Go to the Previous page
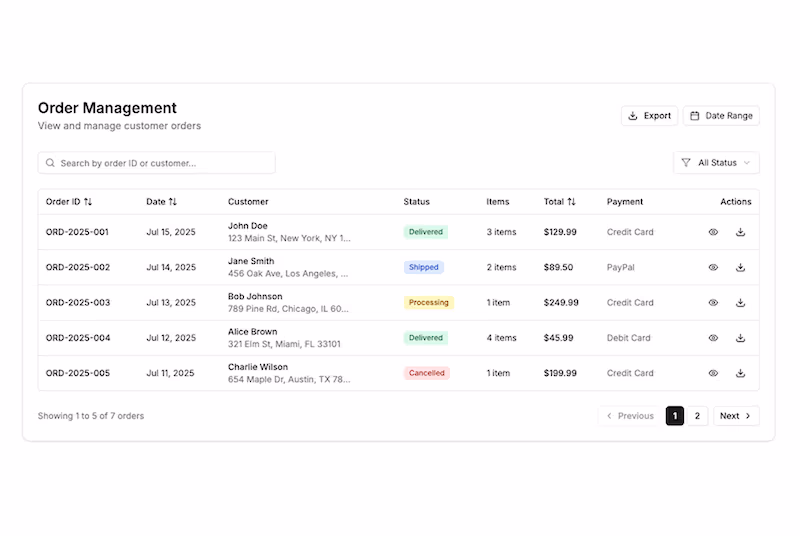 [631, 416]
